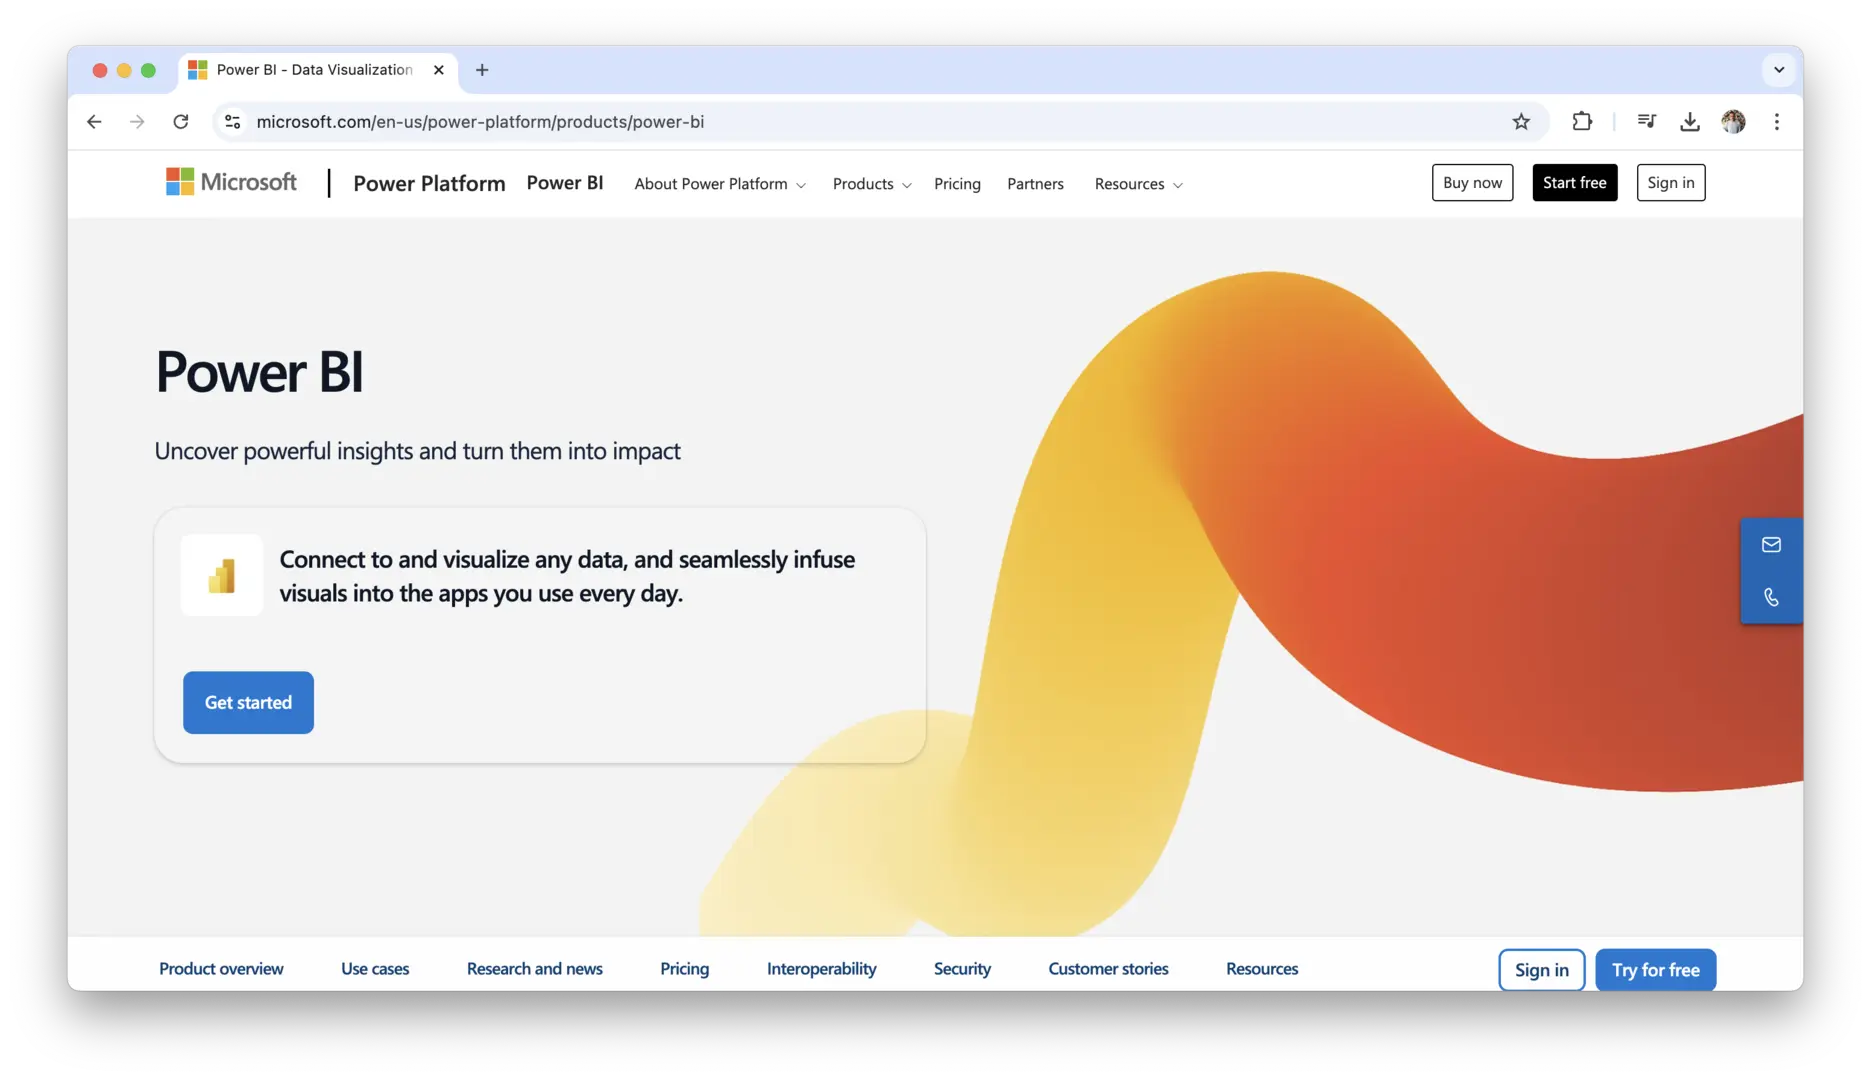
Task: Open the Downloads icon
Action: 1690,122
